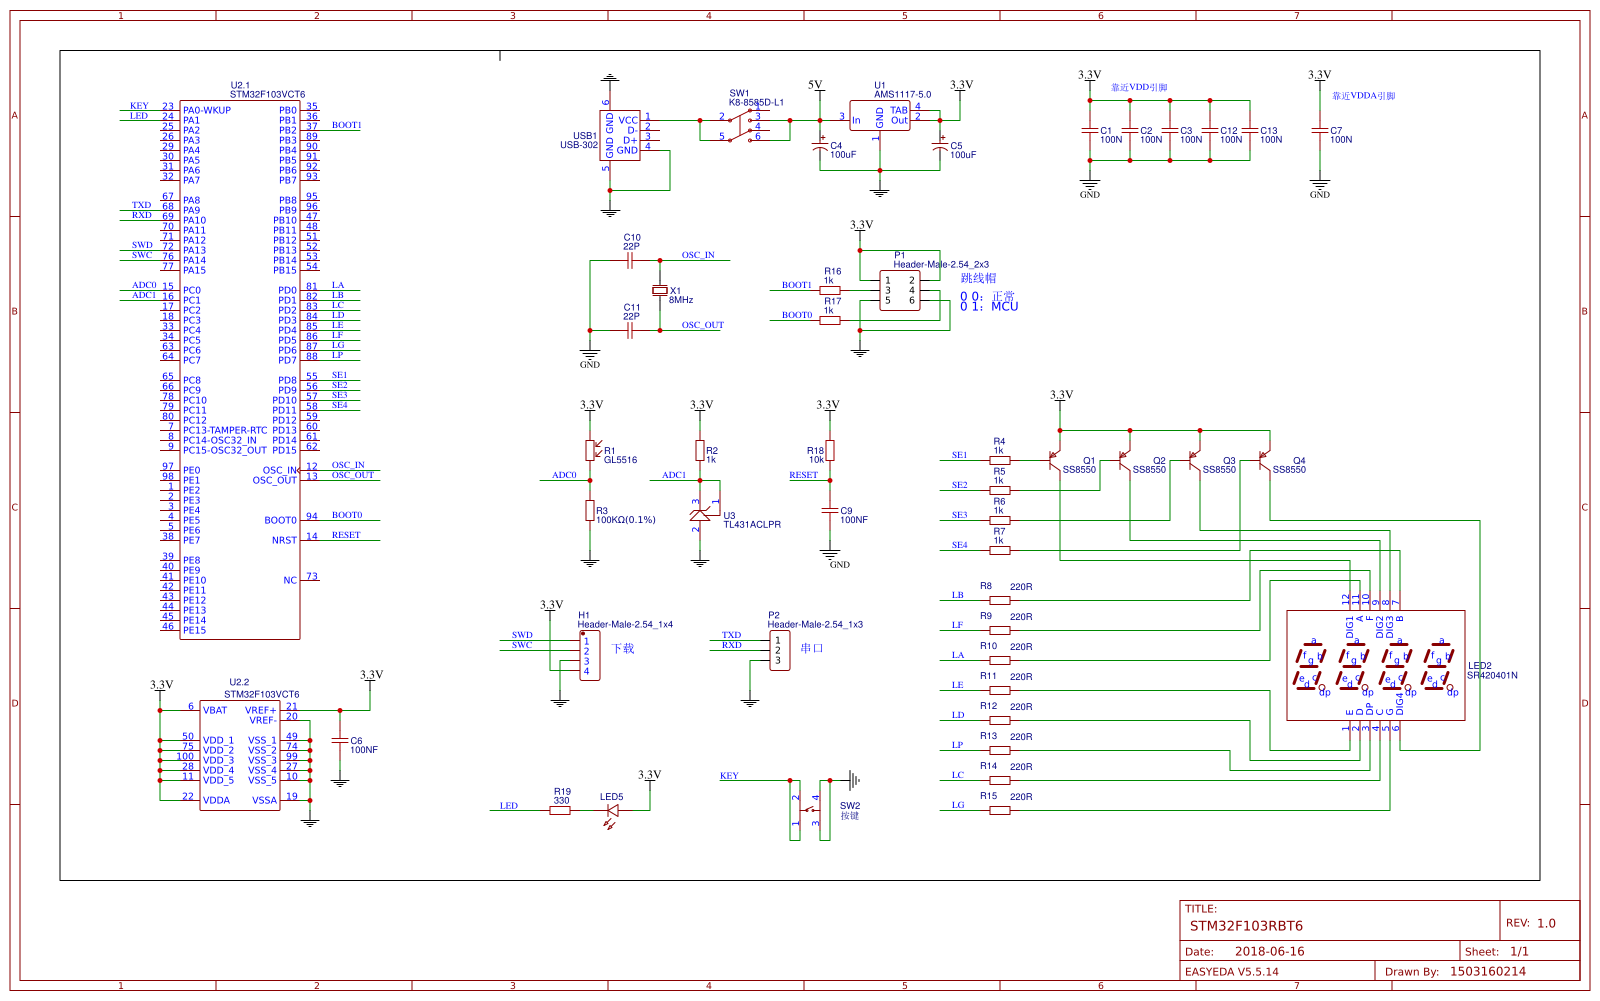Screen dimensions: 1600x1001
Task: Click the P1 2x3 header symbol
Action: pyautogui.click(x=900, y=290)
